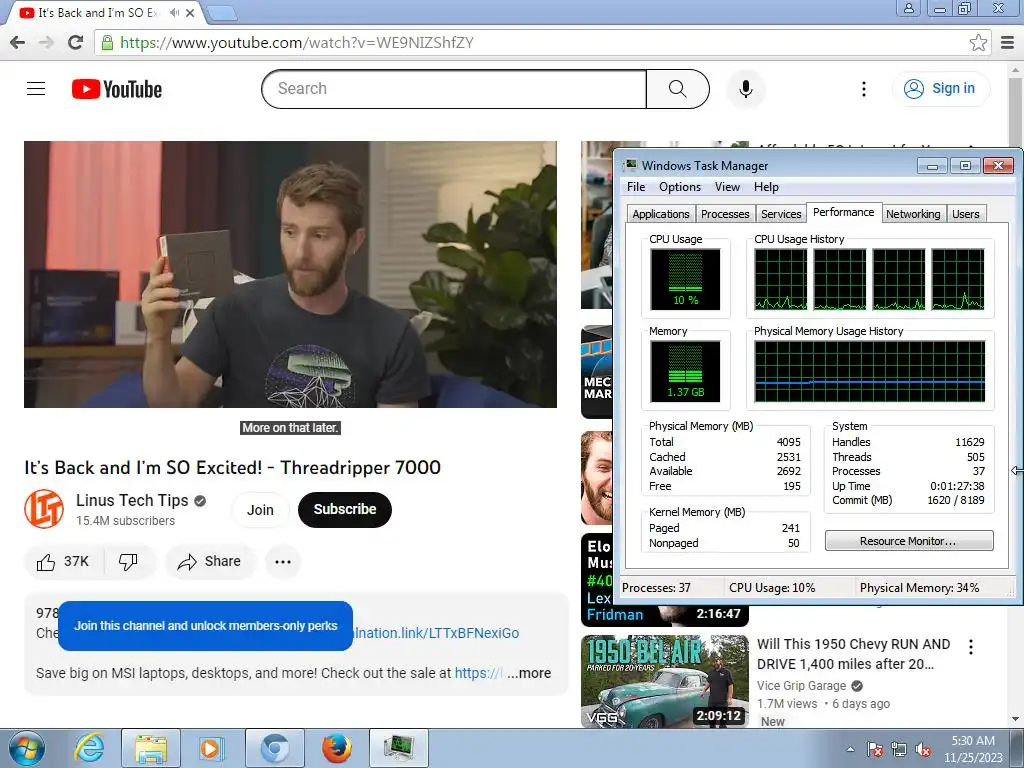
Task: Open Task Manager Help menu
Action: 766,187
